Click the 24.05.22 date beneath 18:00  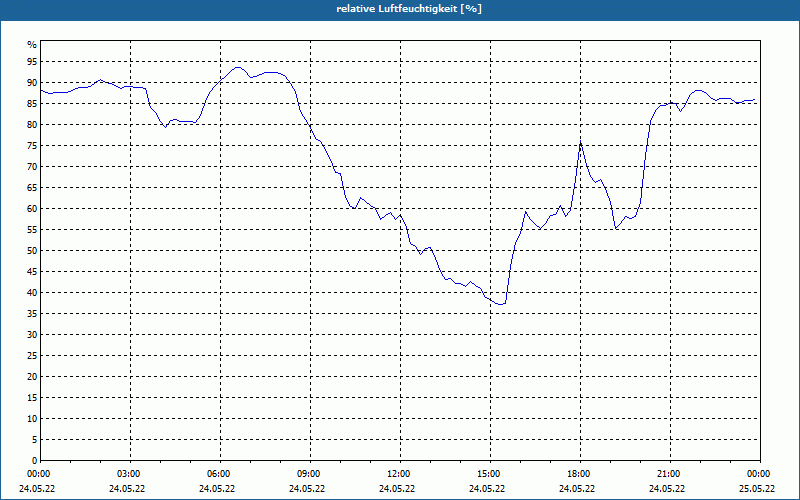click(577, 489)
